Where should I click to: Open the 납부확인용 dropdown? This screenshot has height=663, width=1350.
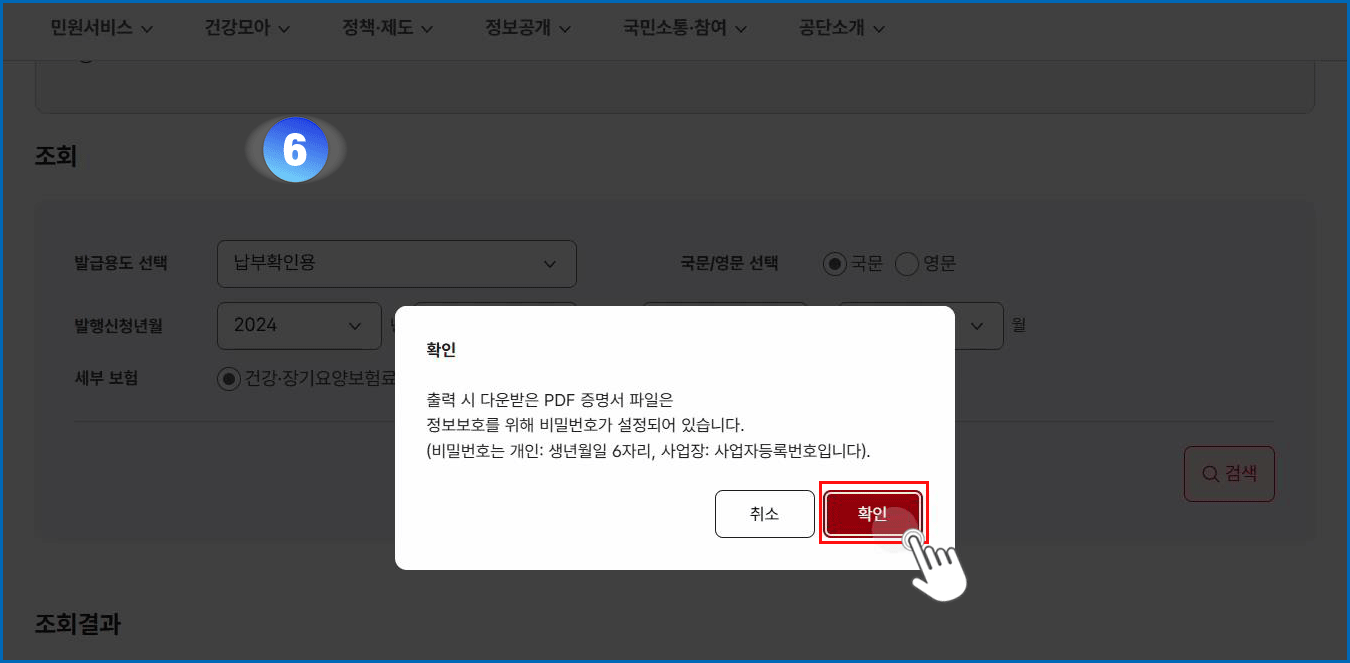(397, 264)
